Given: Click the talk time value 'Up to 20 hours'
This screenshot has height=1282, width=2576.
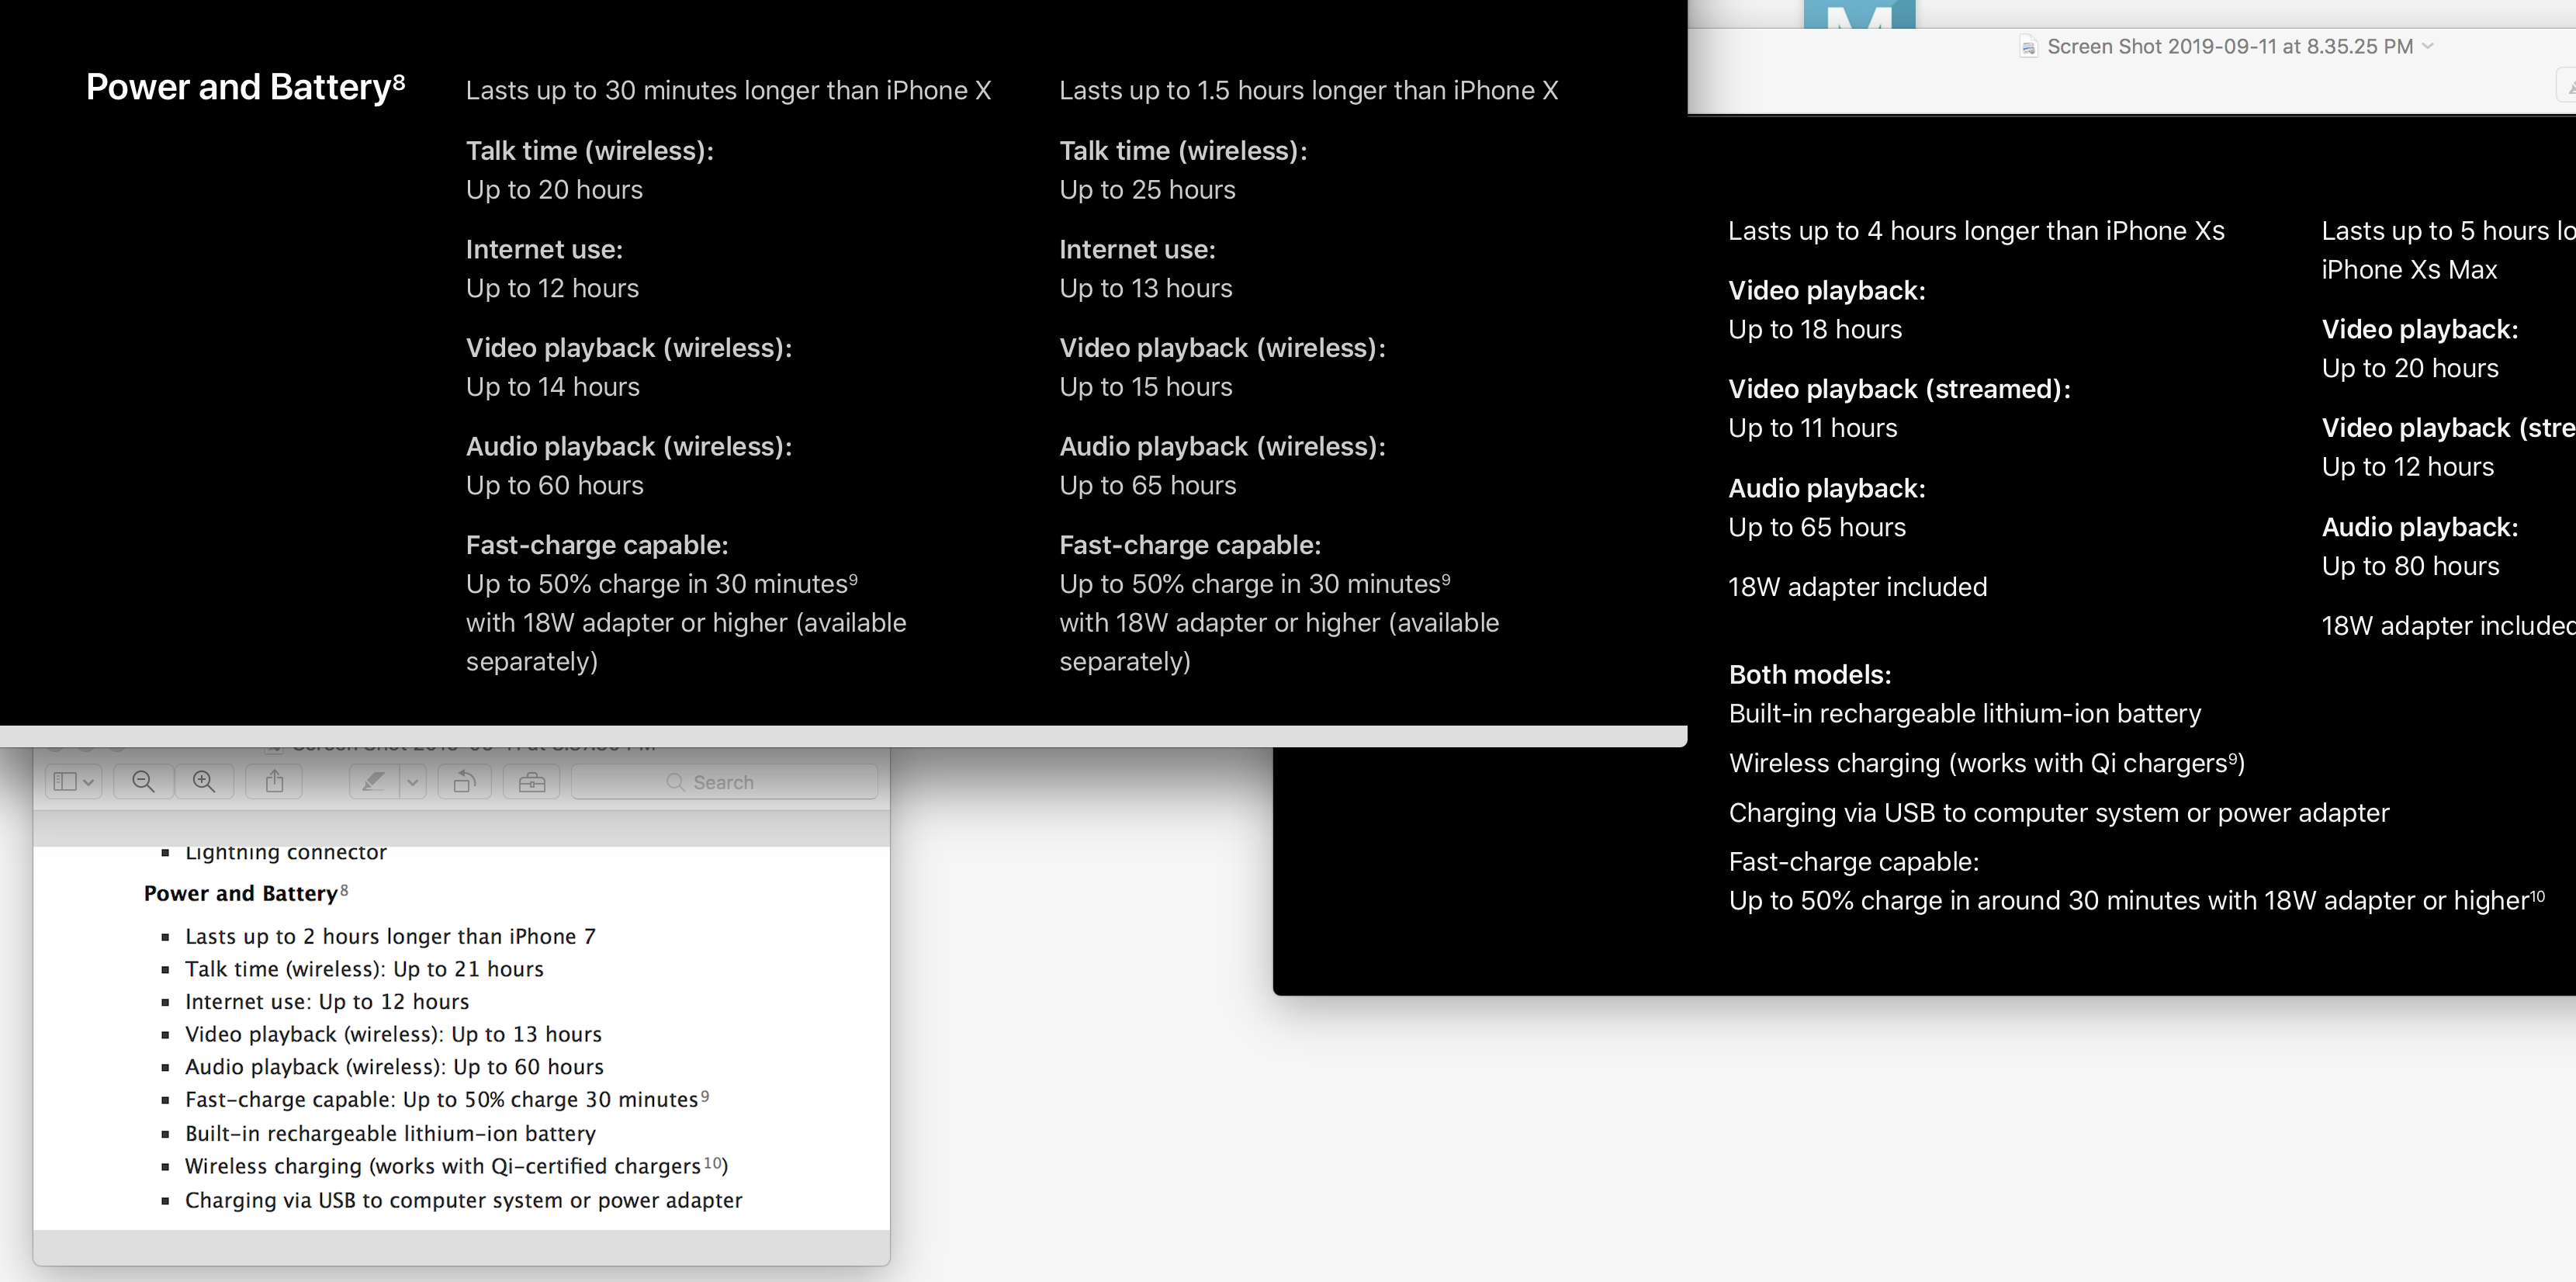Looking at the screenshot, I should pos(554,190).
